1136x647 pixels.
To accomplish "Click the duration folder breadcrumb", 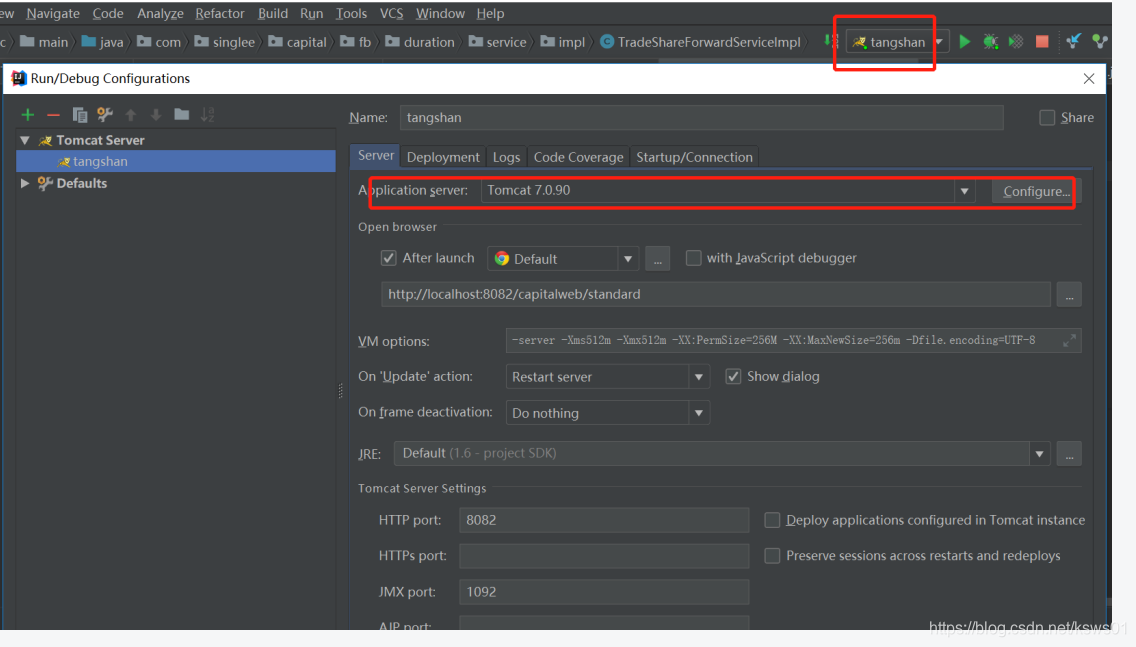I will pyautogui.click(x=419, y=42).
